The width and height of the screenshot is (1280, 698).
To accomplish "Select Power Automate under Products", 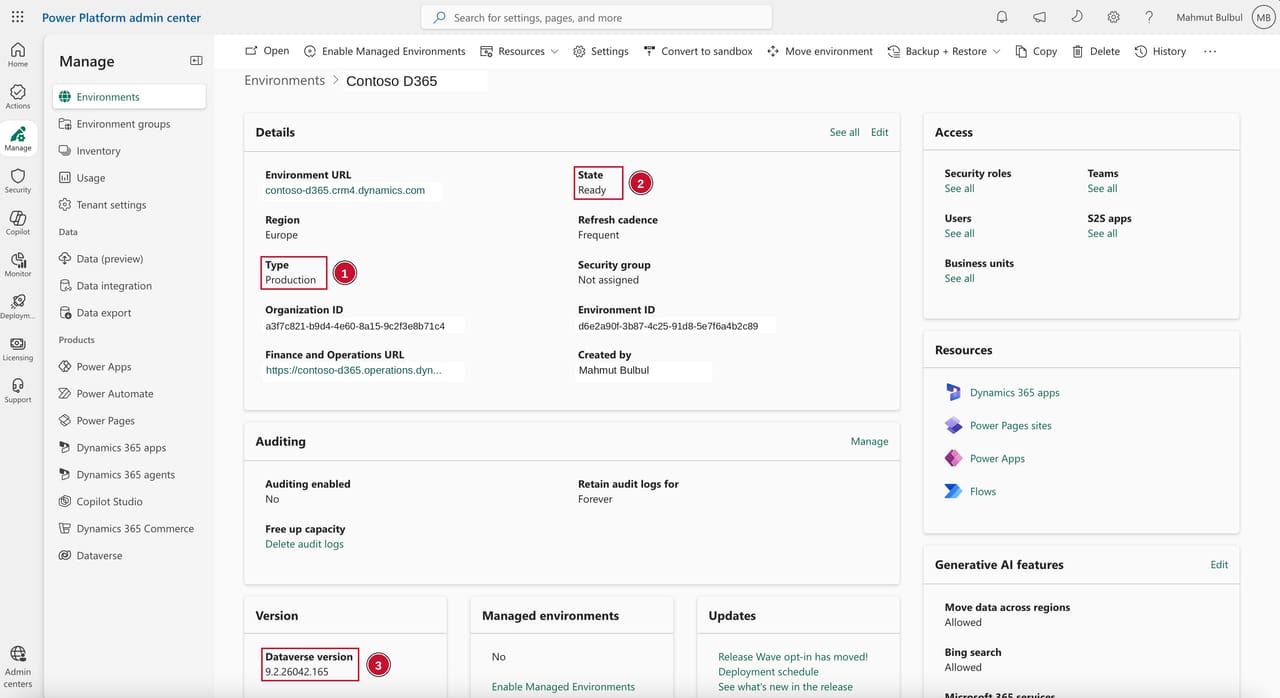I will (x=130, y=394).
